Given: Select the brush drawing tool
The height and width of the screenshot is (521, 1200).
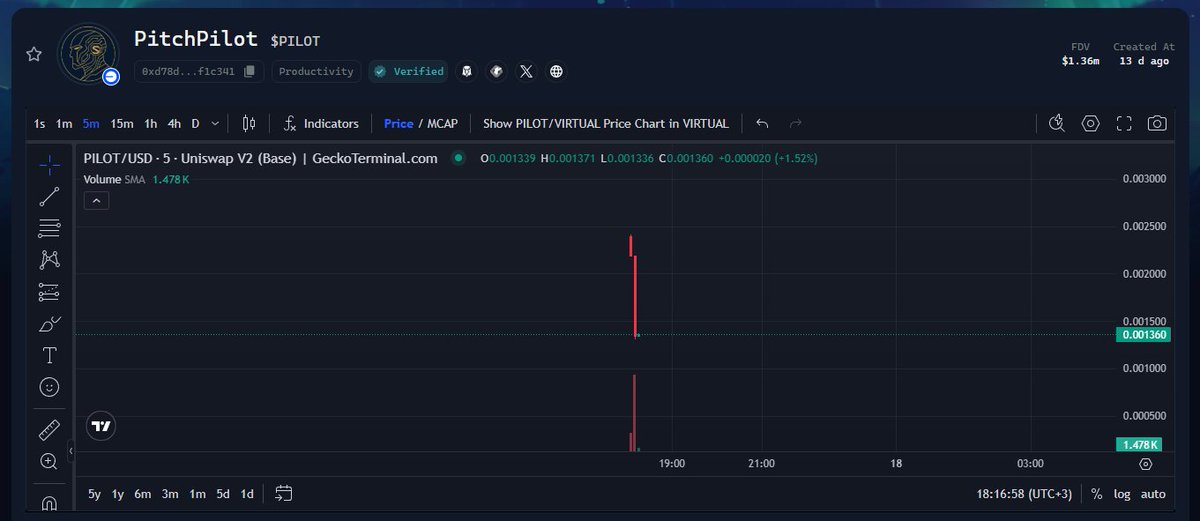Looking at the screenshot, I should tap(49, 324).
